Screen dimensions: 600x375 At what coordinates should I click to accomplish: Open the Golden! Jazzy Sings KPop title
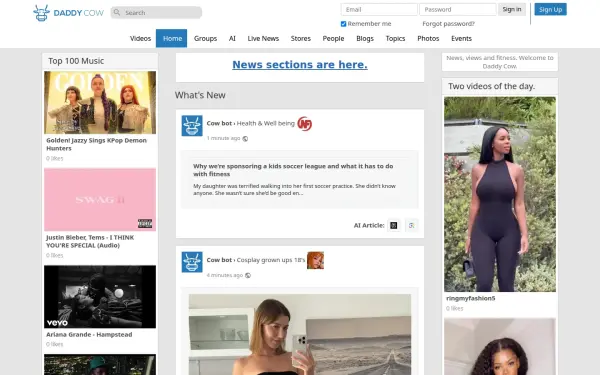pyautogui.click(x=96, y=144)
